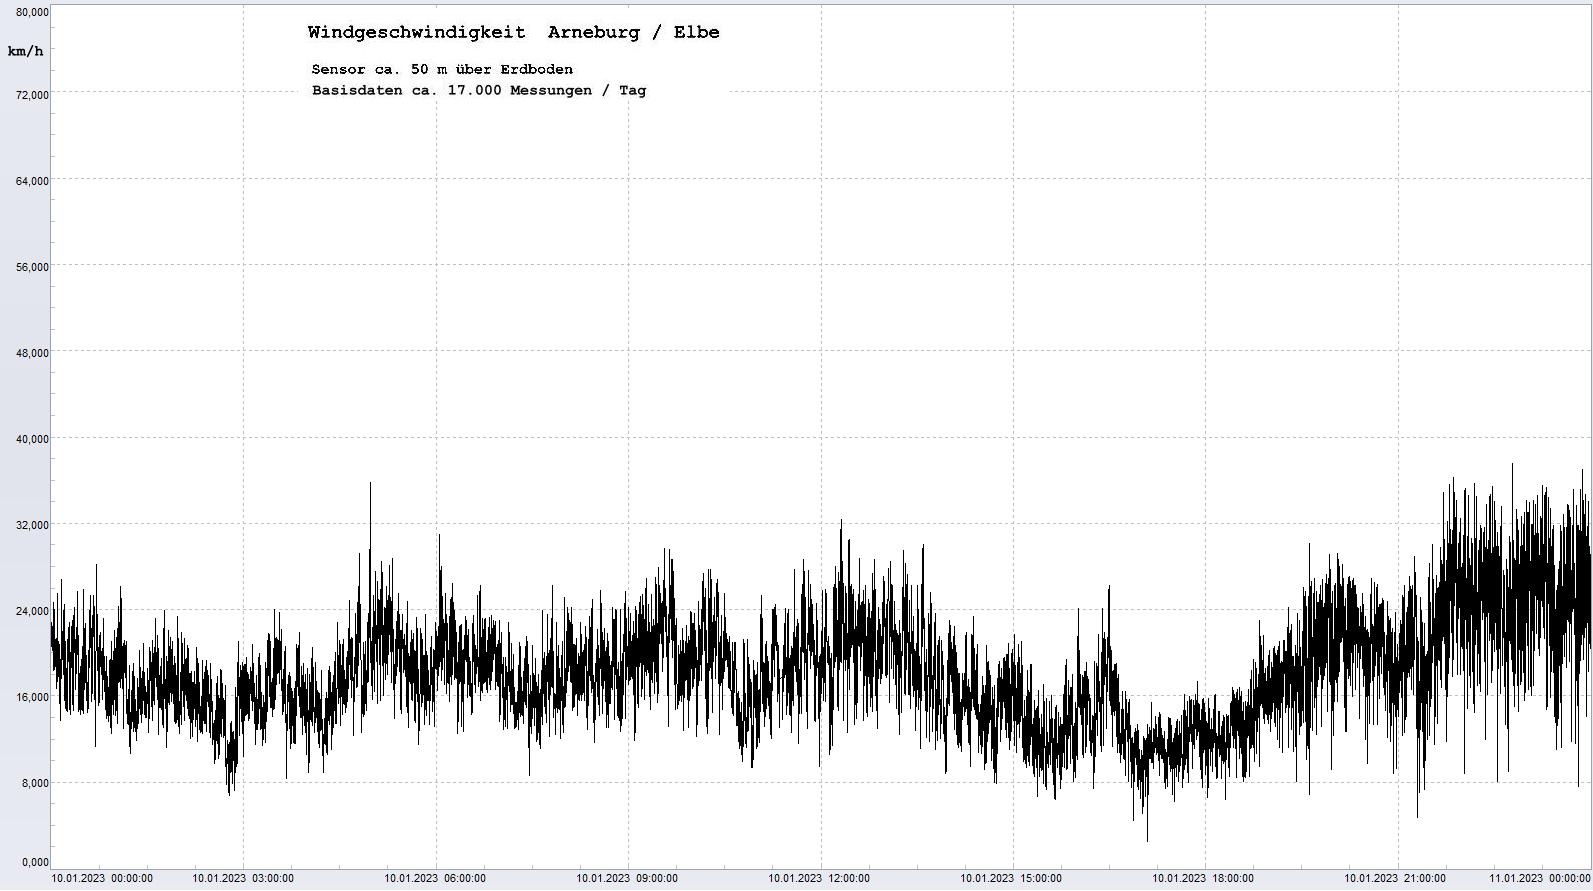Click the 10.01.2023 12:00:00 time label
Image resolution: width=1593 pixels, height=891 pixels.
pyautogui.click(x=819, y=879)
